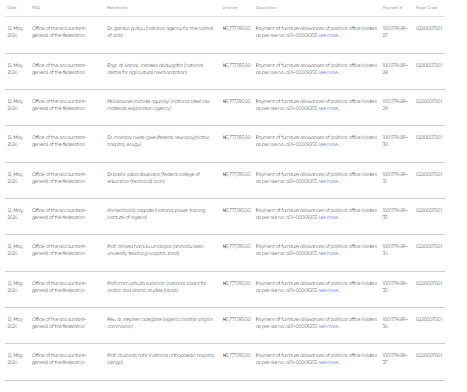The height and width of the screenshot is (392, 467).
Task: Click payment number ending in 37
Action: [395, 359]
